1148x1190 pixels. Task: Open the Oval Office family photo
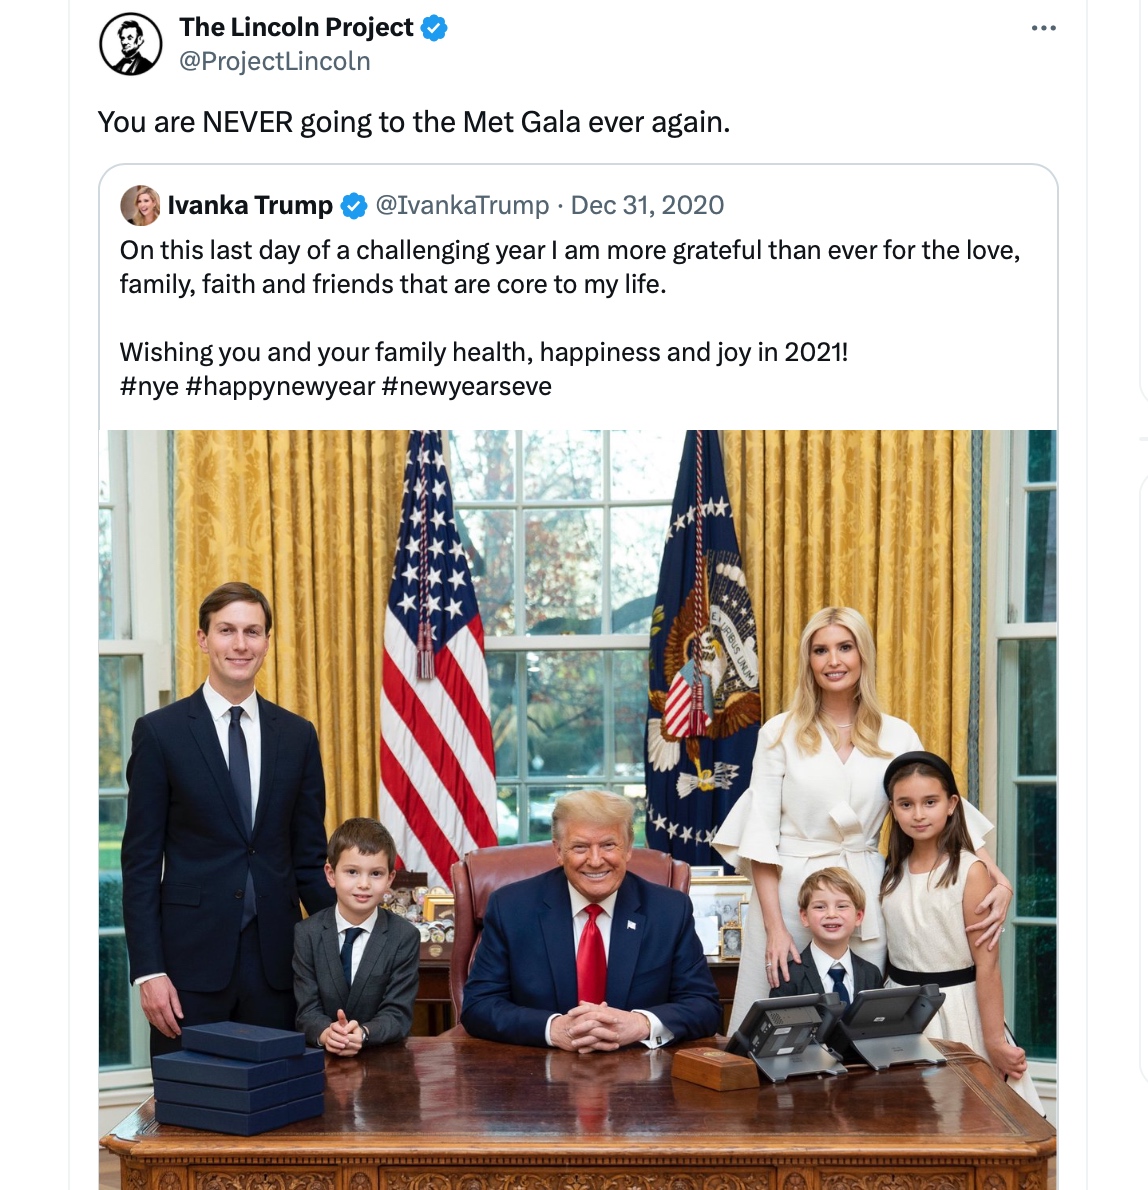577,810
